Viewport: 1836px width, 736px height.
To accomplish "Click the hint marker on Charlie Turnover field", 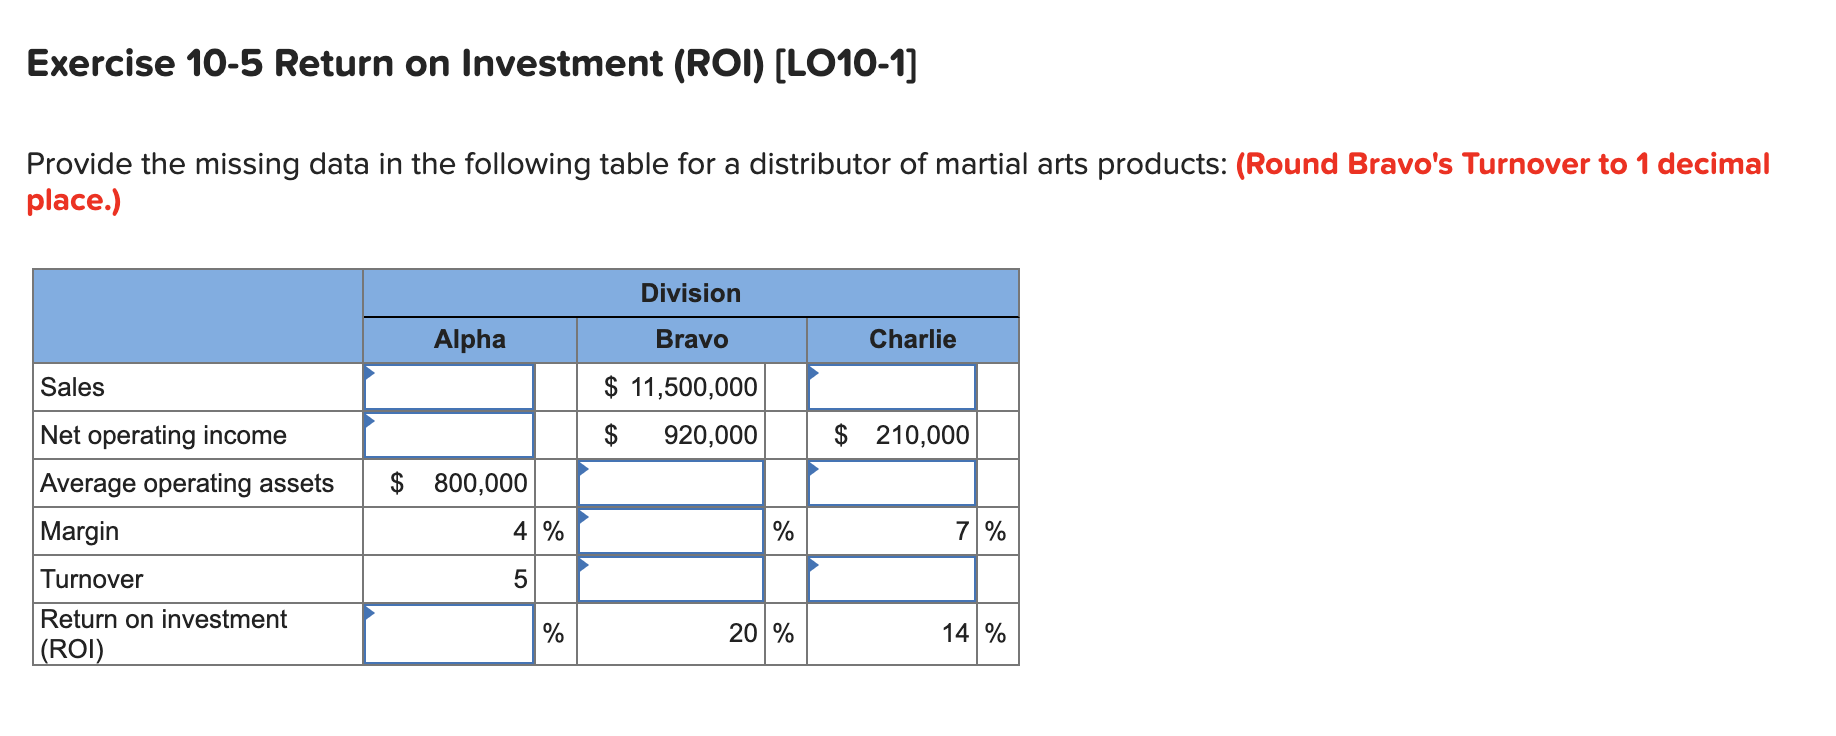I will [814, 563].
